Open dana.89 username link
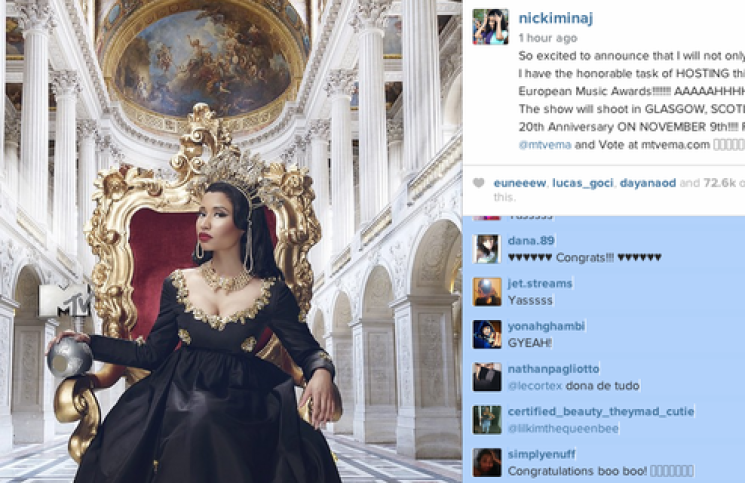The image size is (745, 483). (531, 241)
